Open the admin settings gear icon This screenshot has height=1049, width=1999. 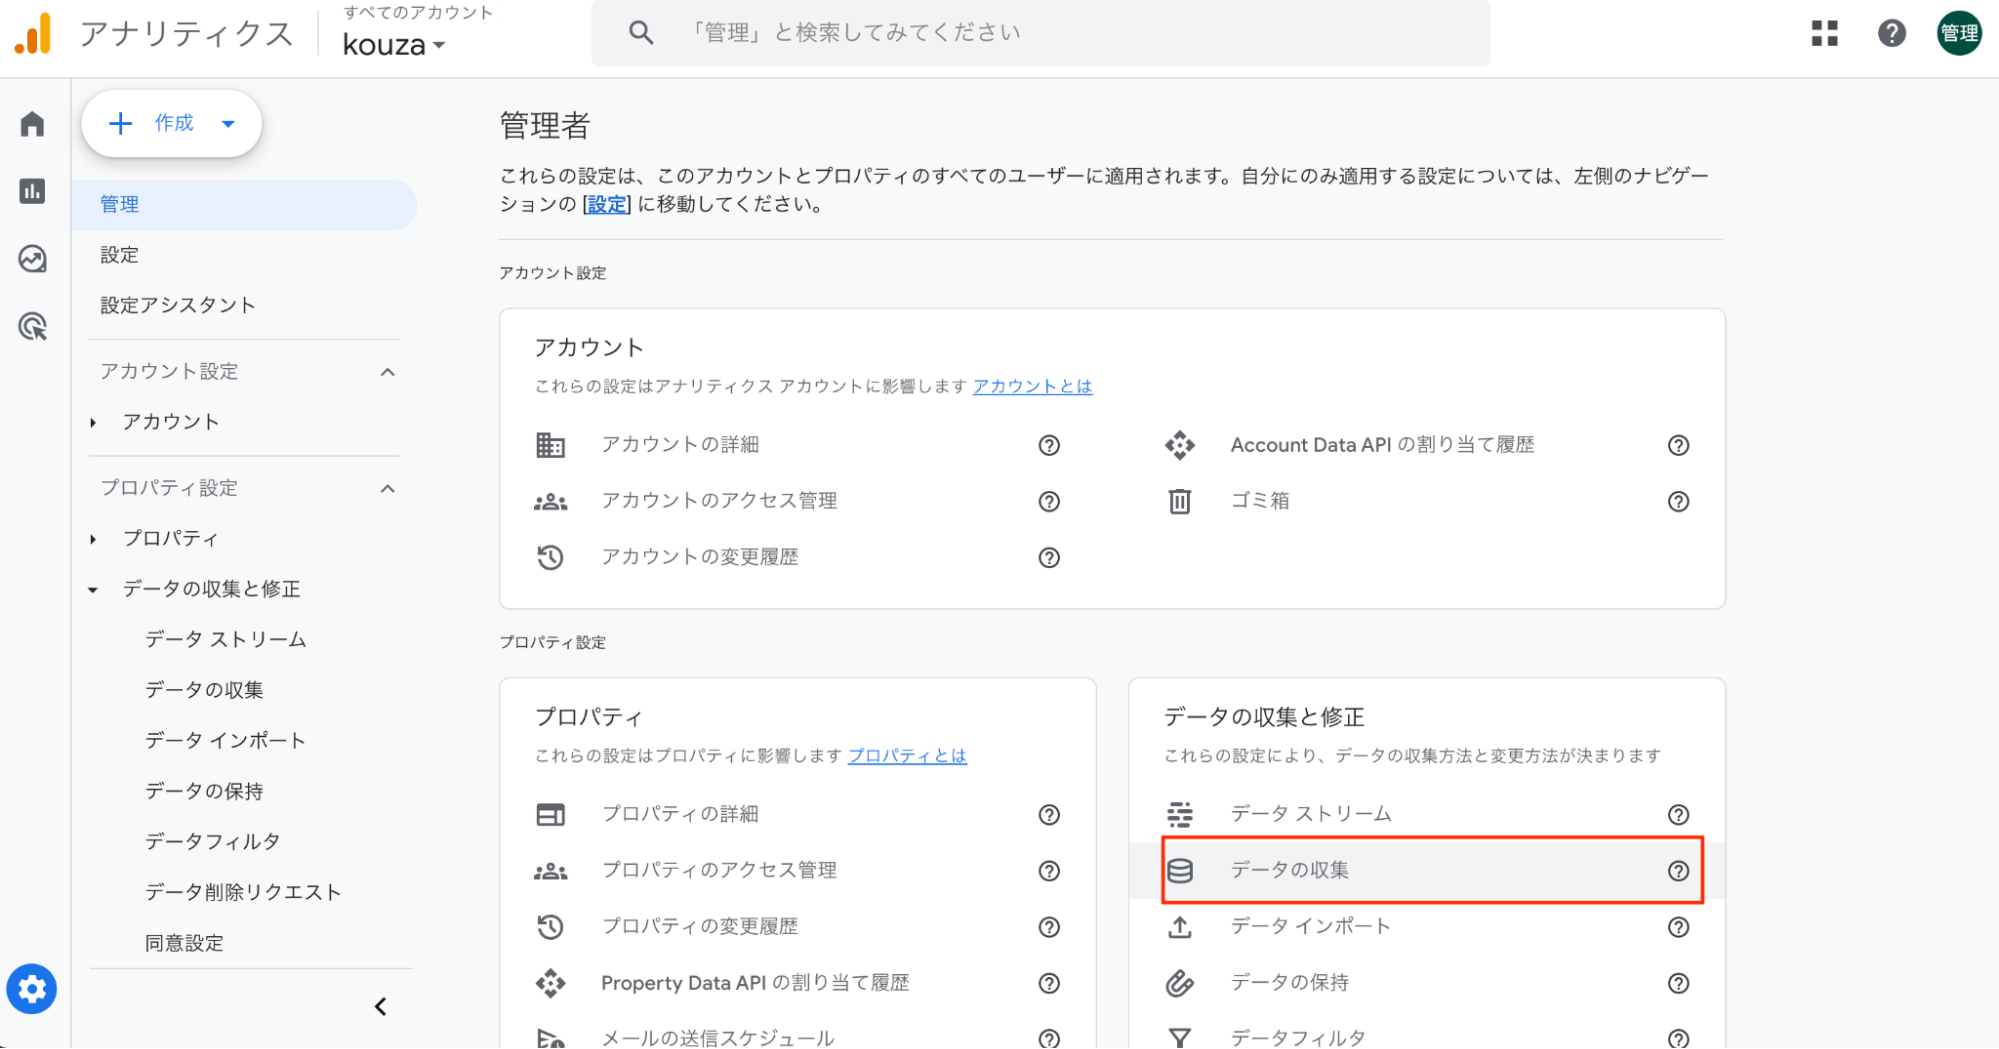[x=32, y=989]
